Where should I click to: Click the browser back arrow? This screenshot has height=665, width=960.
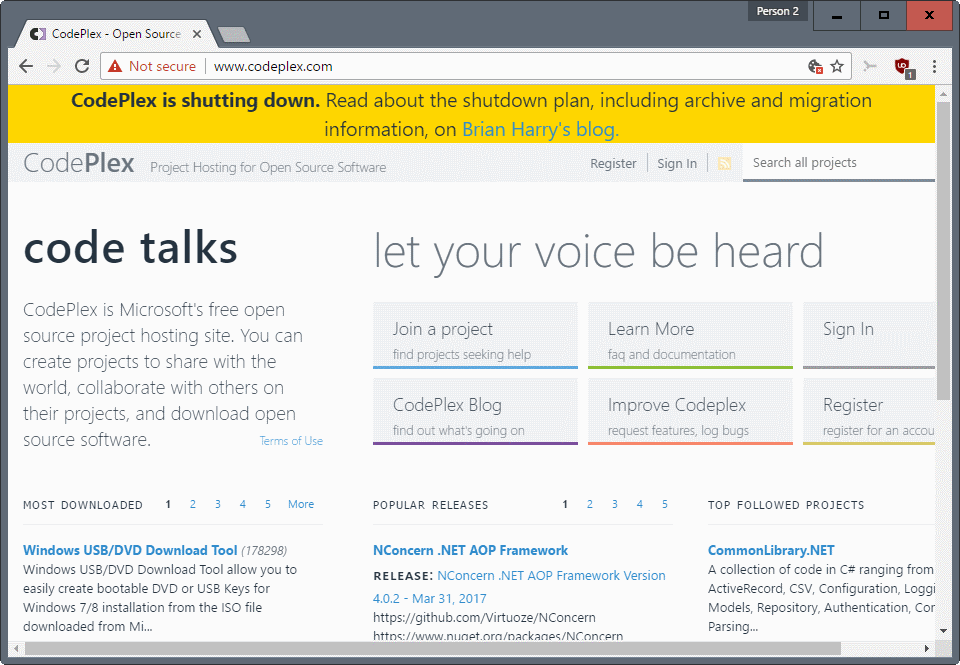pos(26,66)
